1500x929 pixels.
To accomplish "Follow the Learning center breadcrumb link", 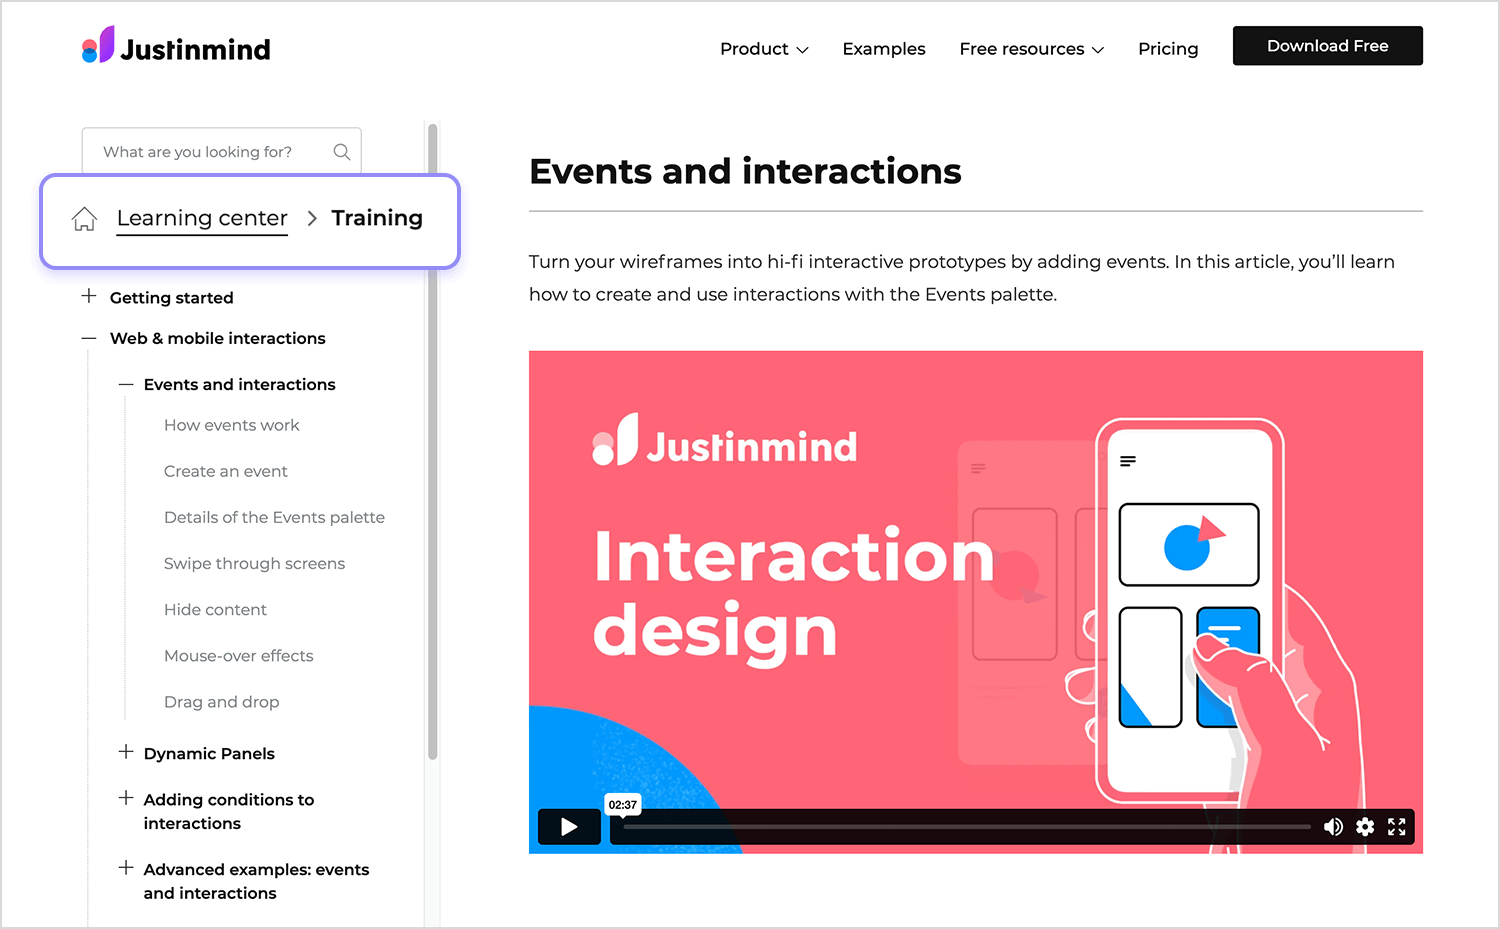I will 202,218.
